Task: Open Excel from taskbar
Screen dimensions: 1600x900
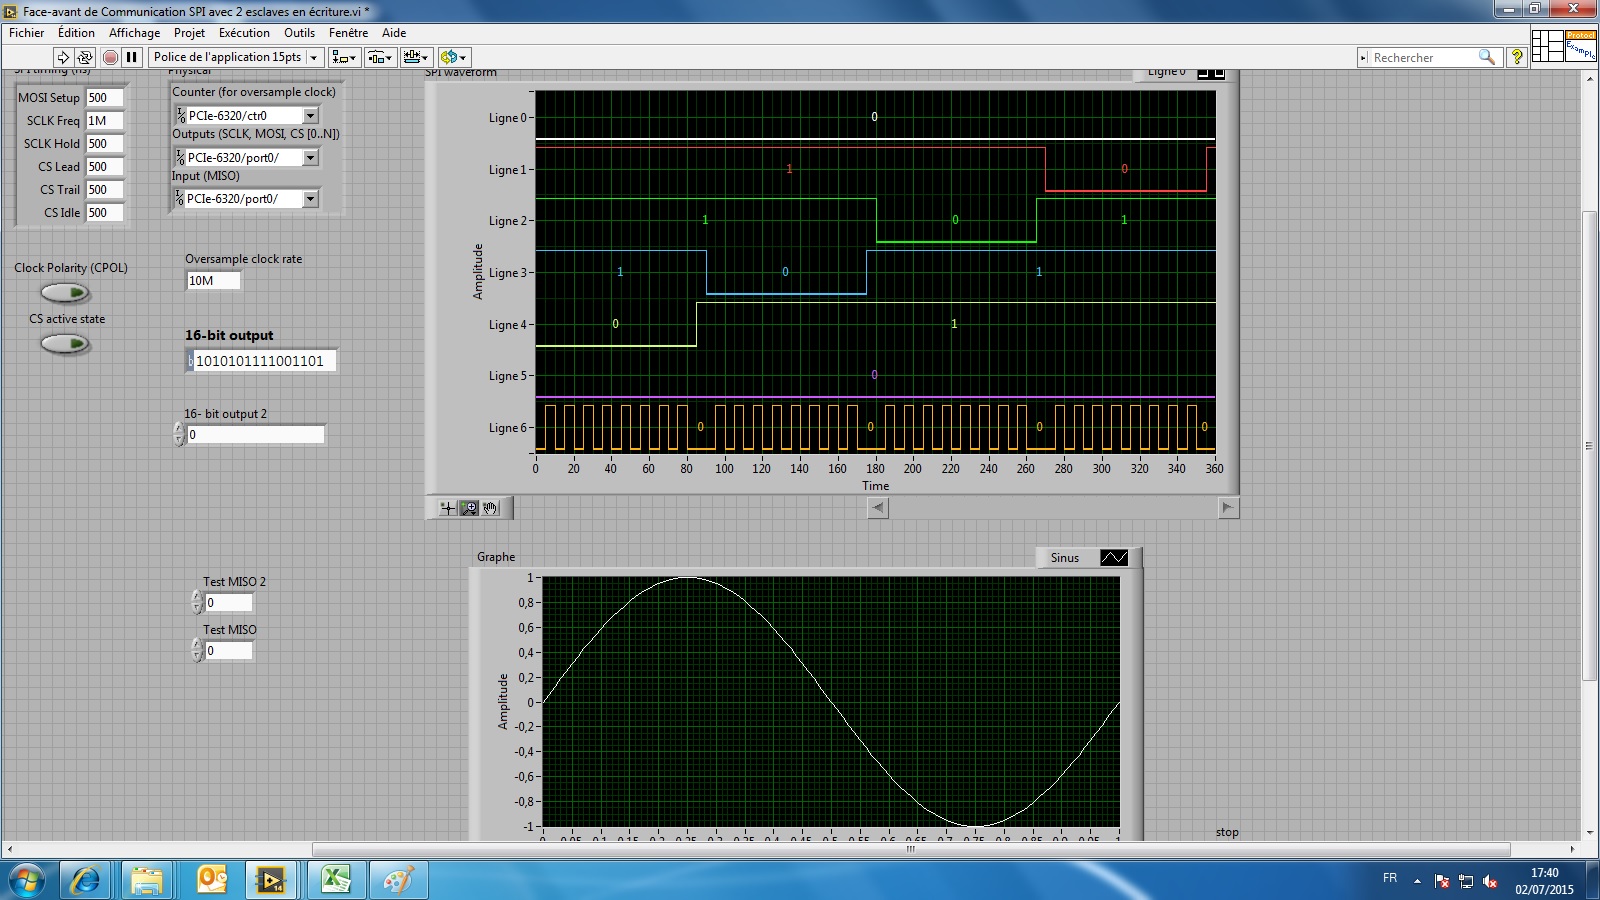Action: click(335, 880)
